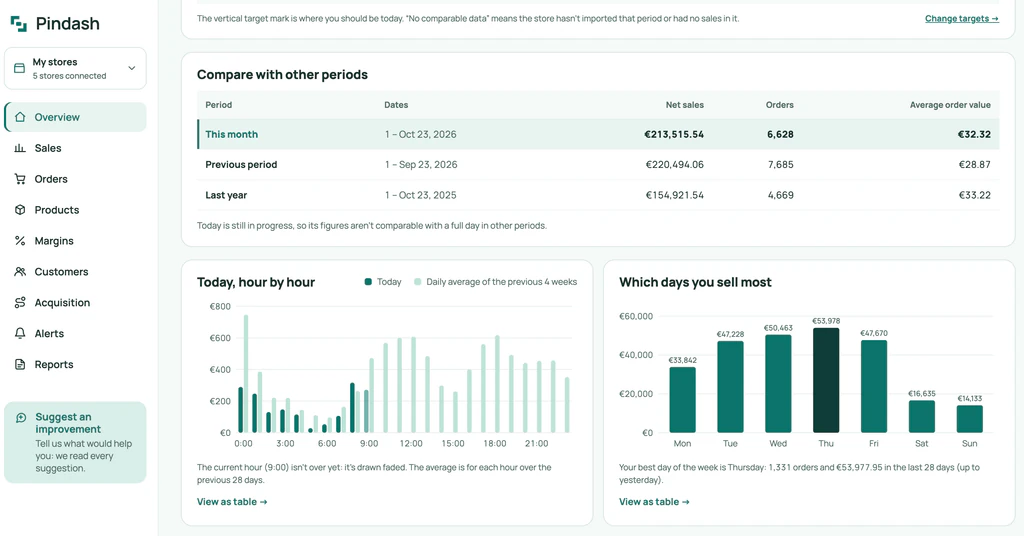Open the My stores selector
Image resolution: width=1024 pixels, height=536 pixels.
coord(75,68)
